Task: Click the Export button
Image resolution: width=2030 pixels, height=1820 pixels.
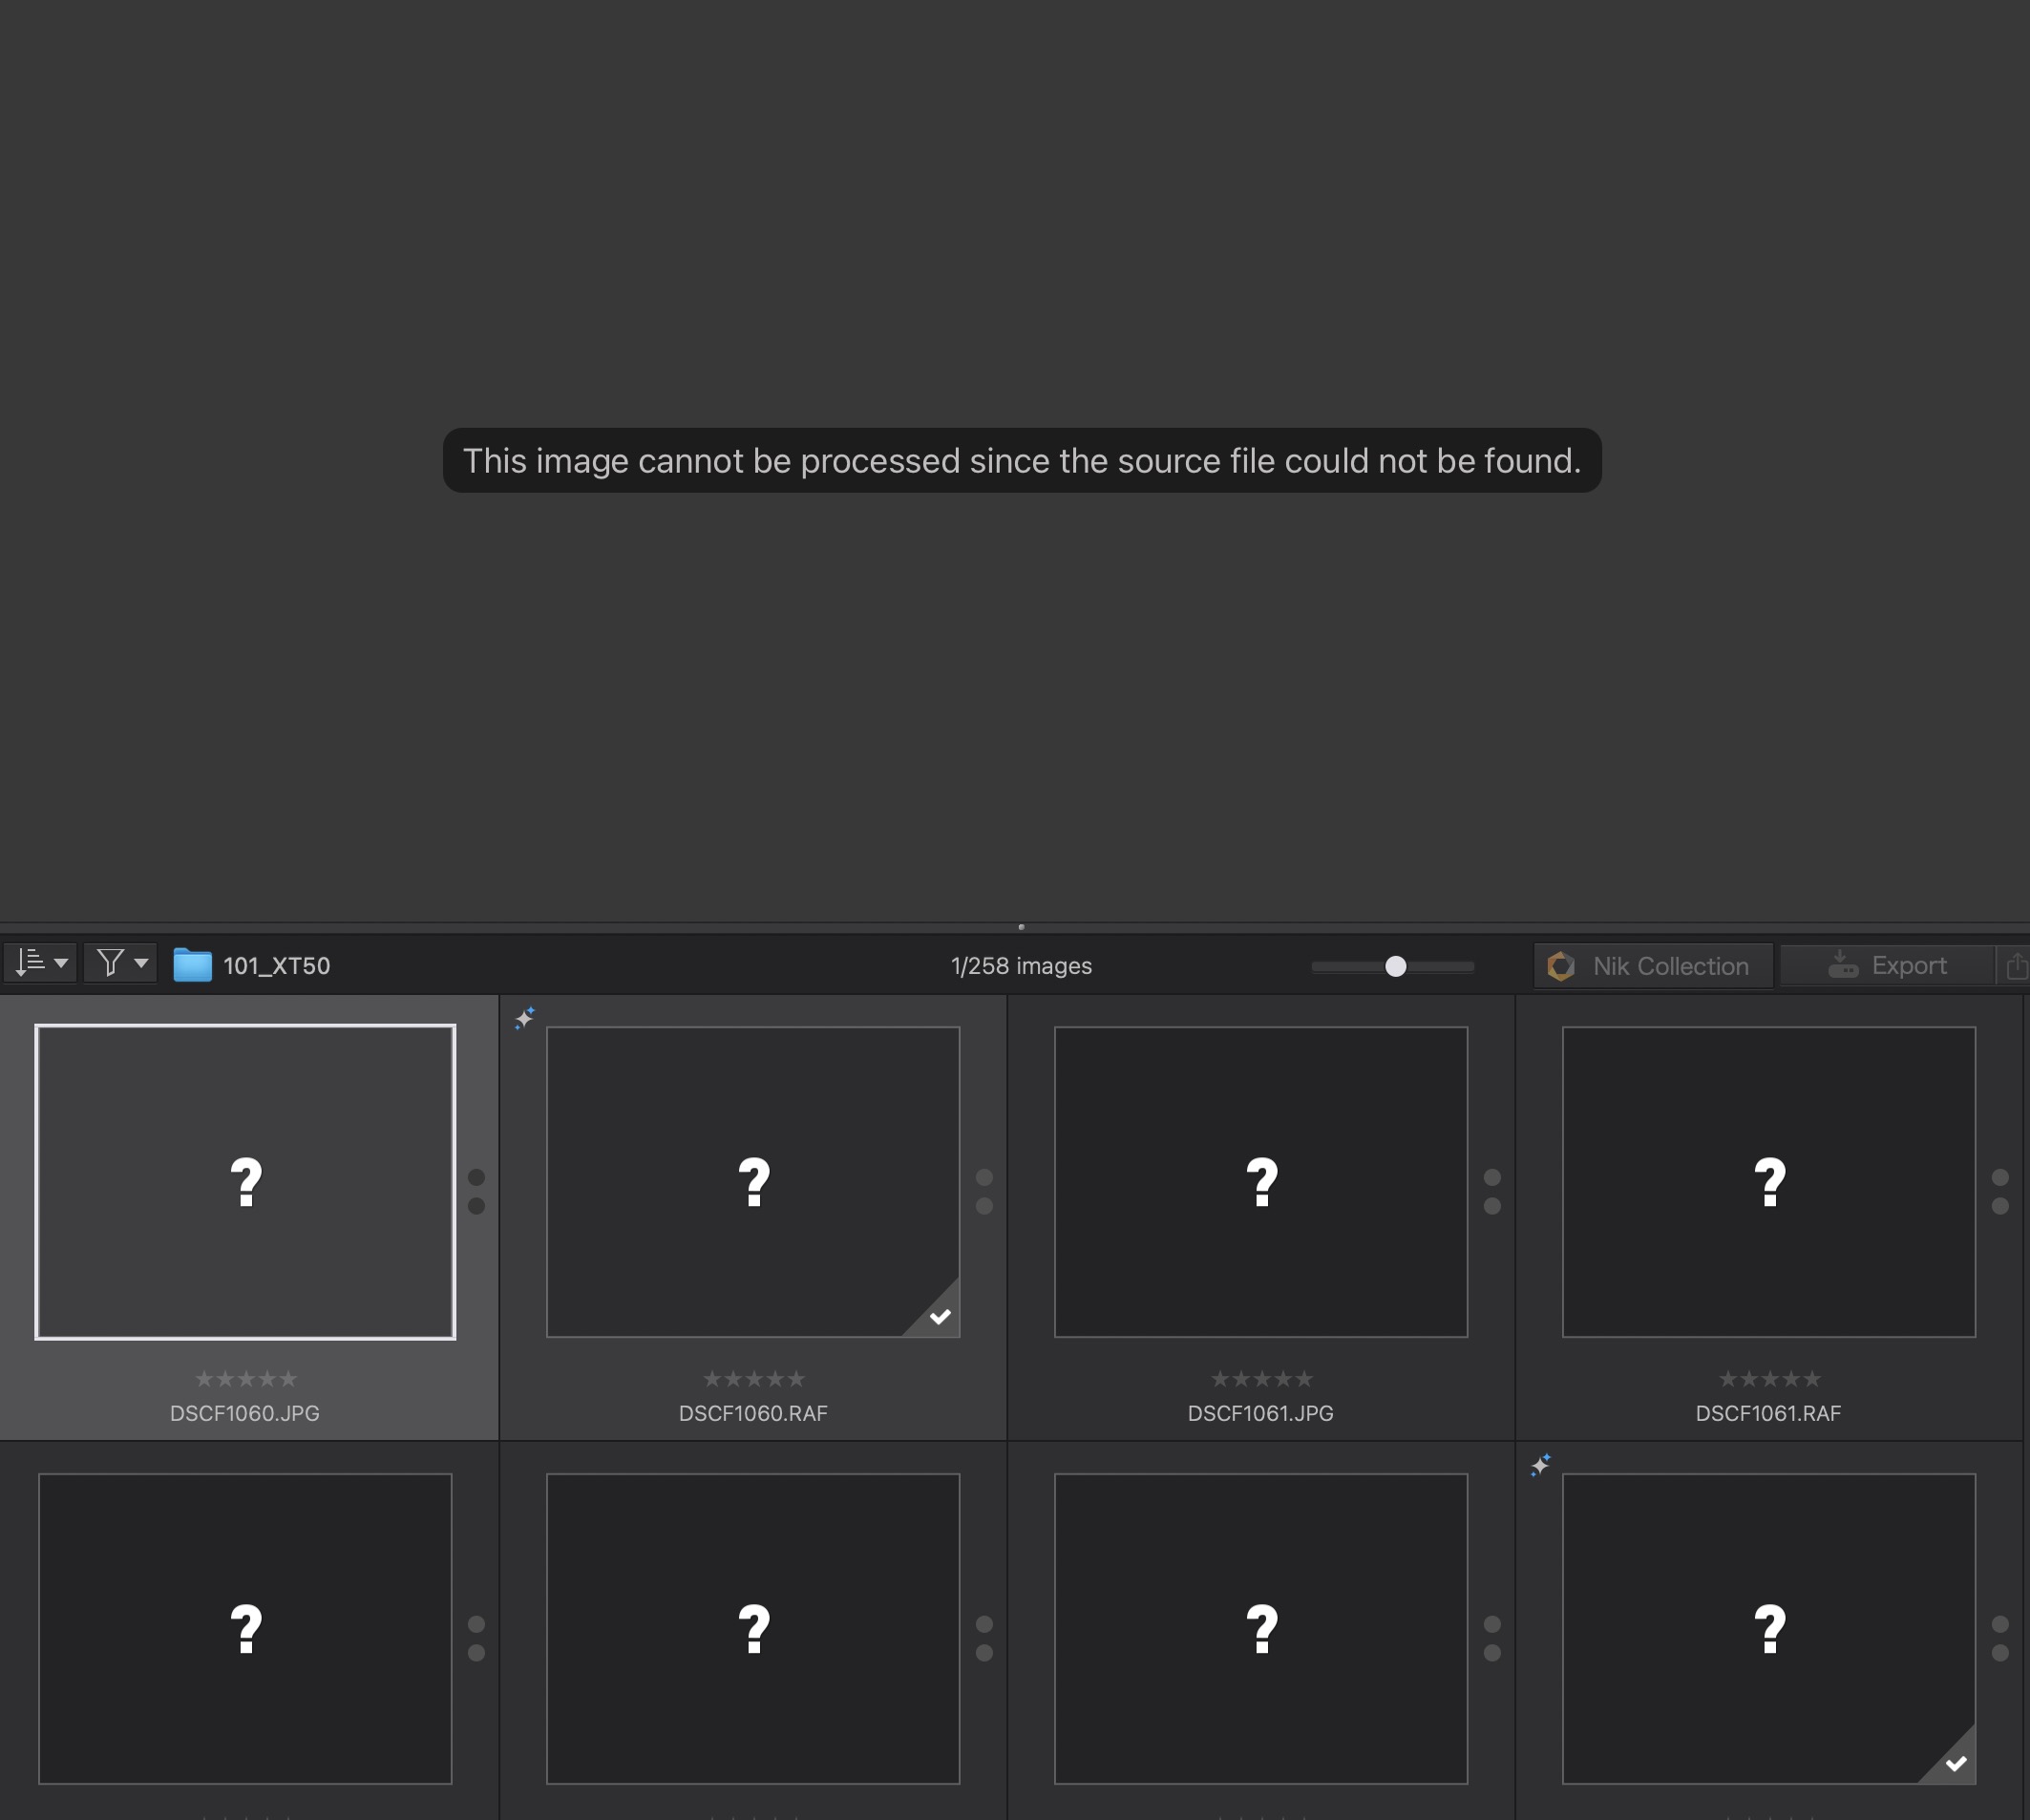Action: tap(1887, 966)
